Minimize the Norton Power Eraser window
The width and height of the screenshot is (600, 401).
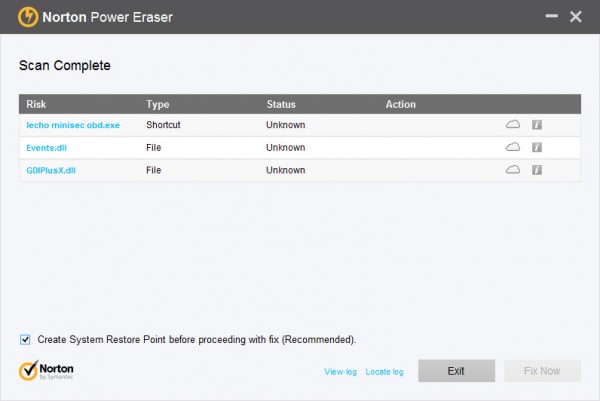(x=551, y=16)
